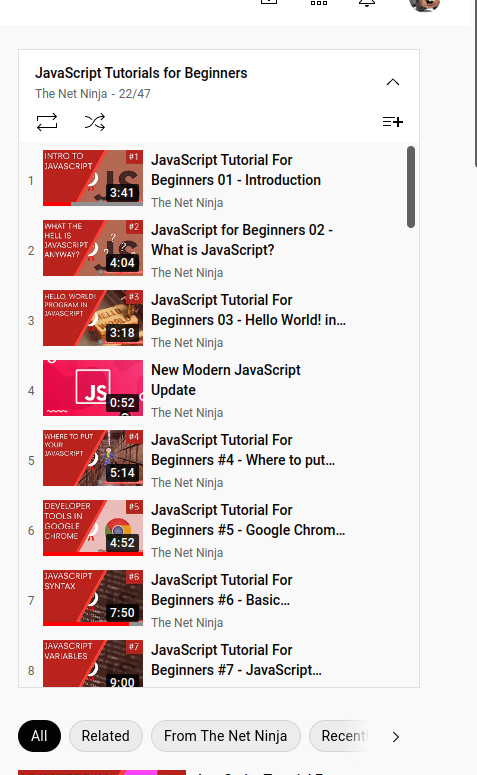Open thumbnail of #4 Where to put video
This screenshot has height=775, width=477.
93,458
